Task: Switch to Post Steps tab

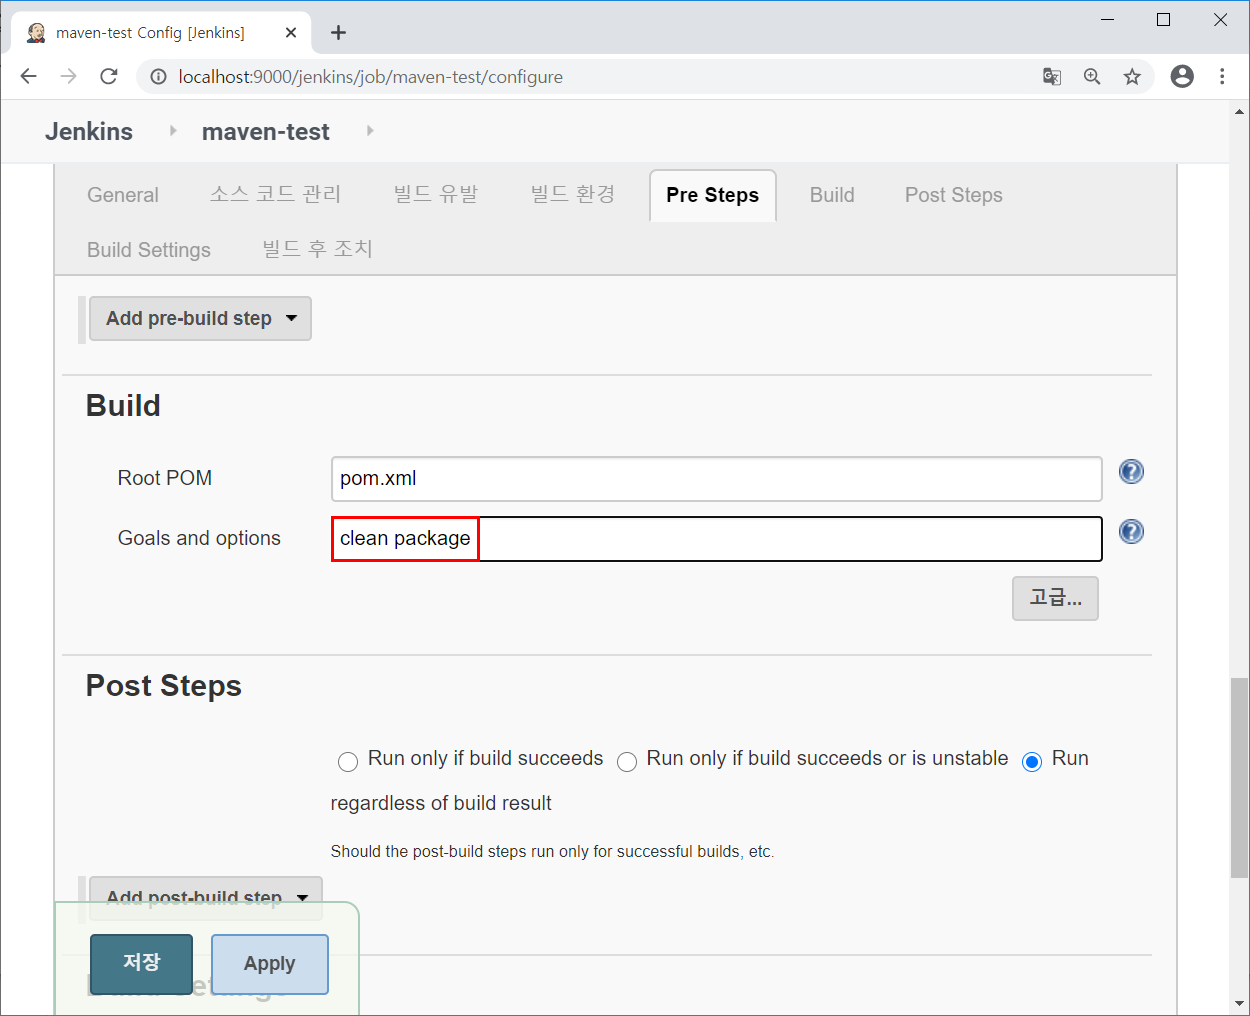Action: (x=954, y=195)
